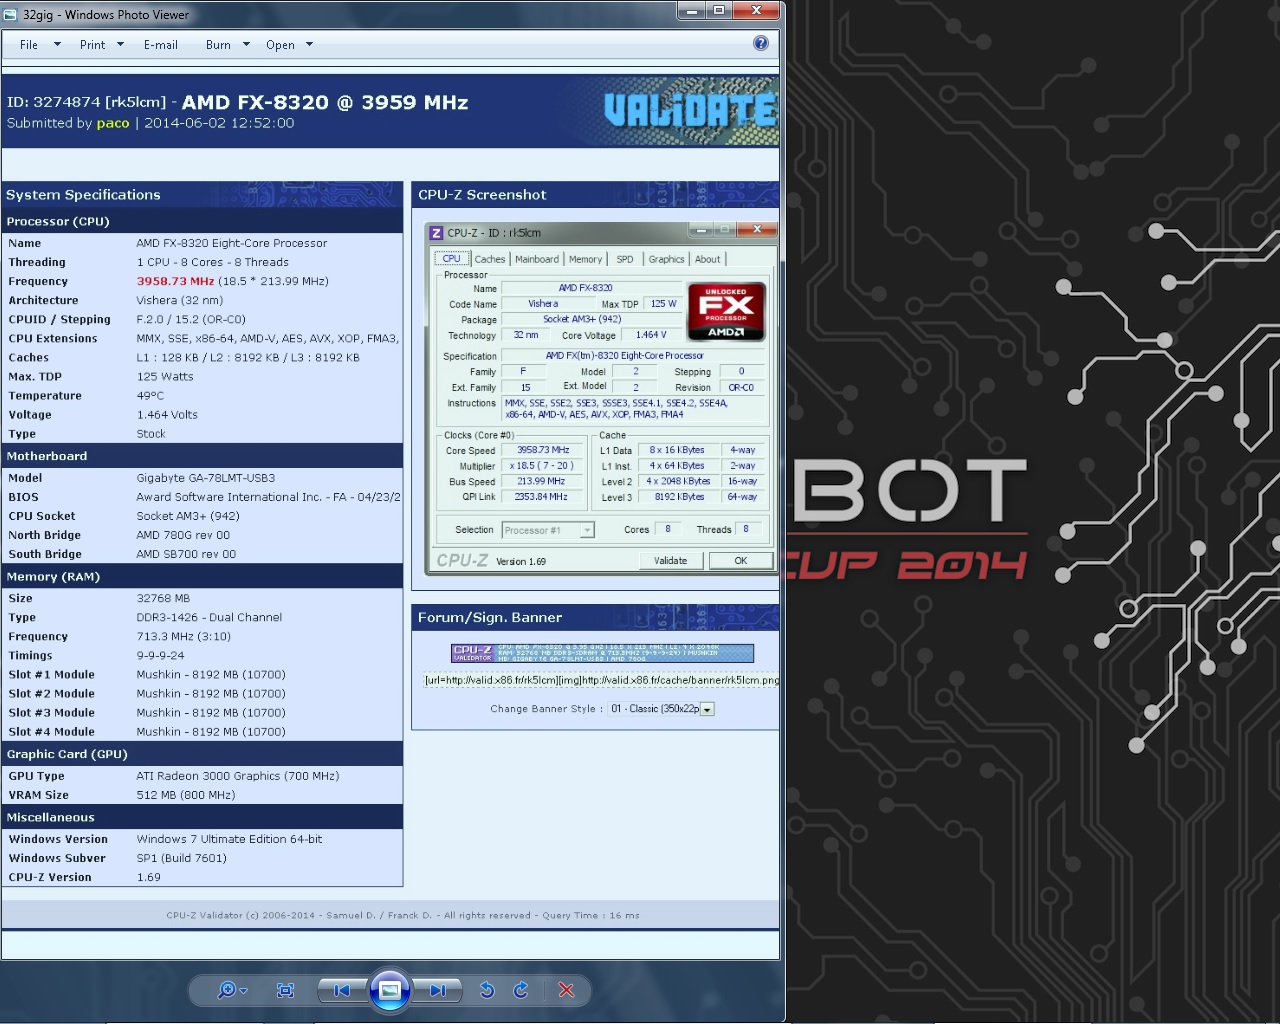The image size is (1280, 1024).
Task: Go to the previous photo
Action: (x=342, y=990)
